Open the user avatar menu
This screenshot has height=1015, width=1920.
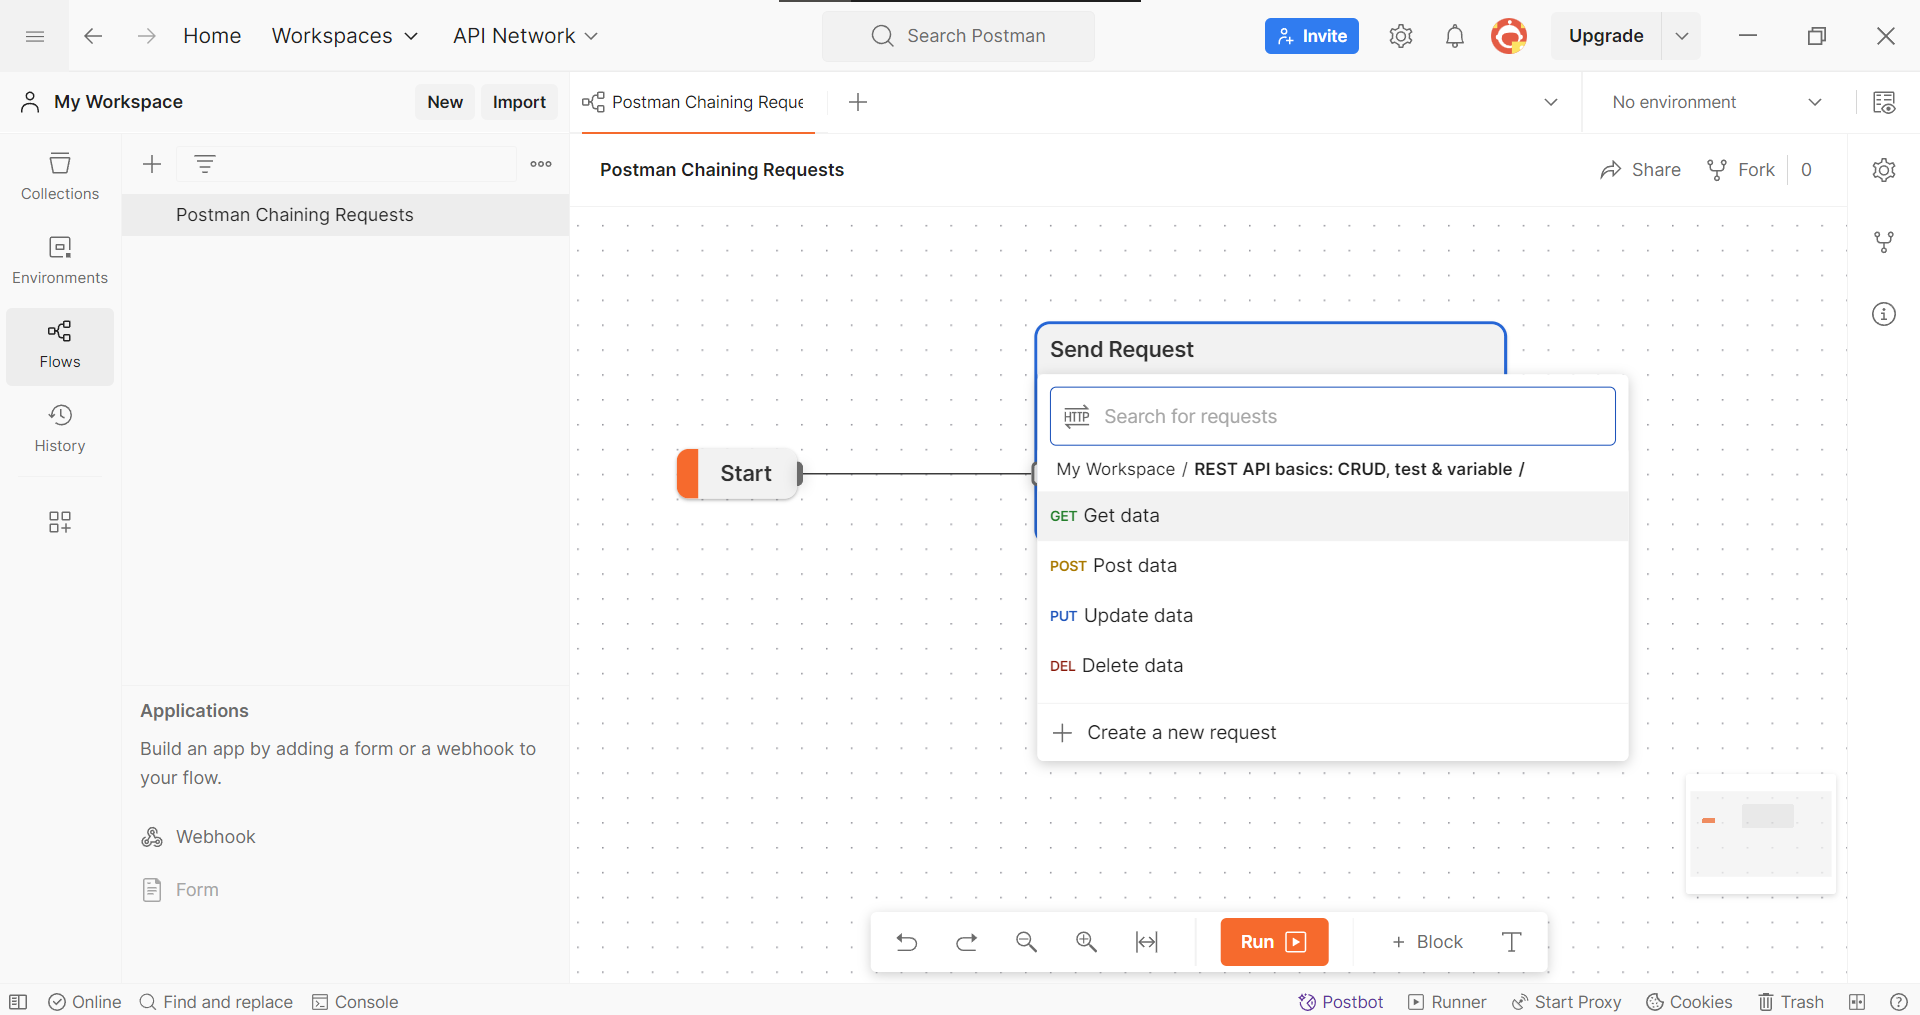[x=1509, y=36]
